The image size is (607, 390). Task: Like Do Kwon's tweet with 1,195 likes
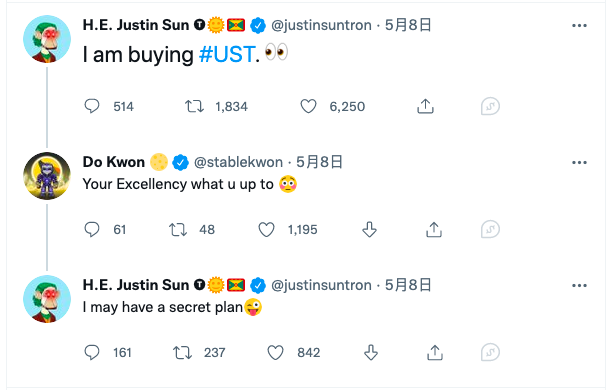pyautogui.click(x=266, y=229)
